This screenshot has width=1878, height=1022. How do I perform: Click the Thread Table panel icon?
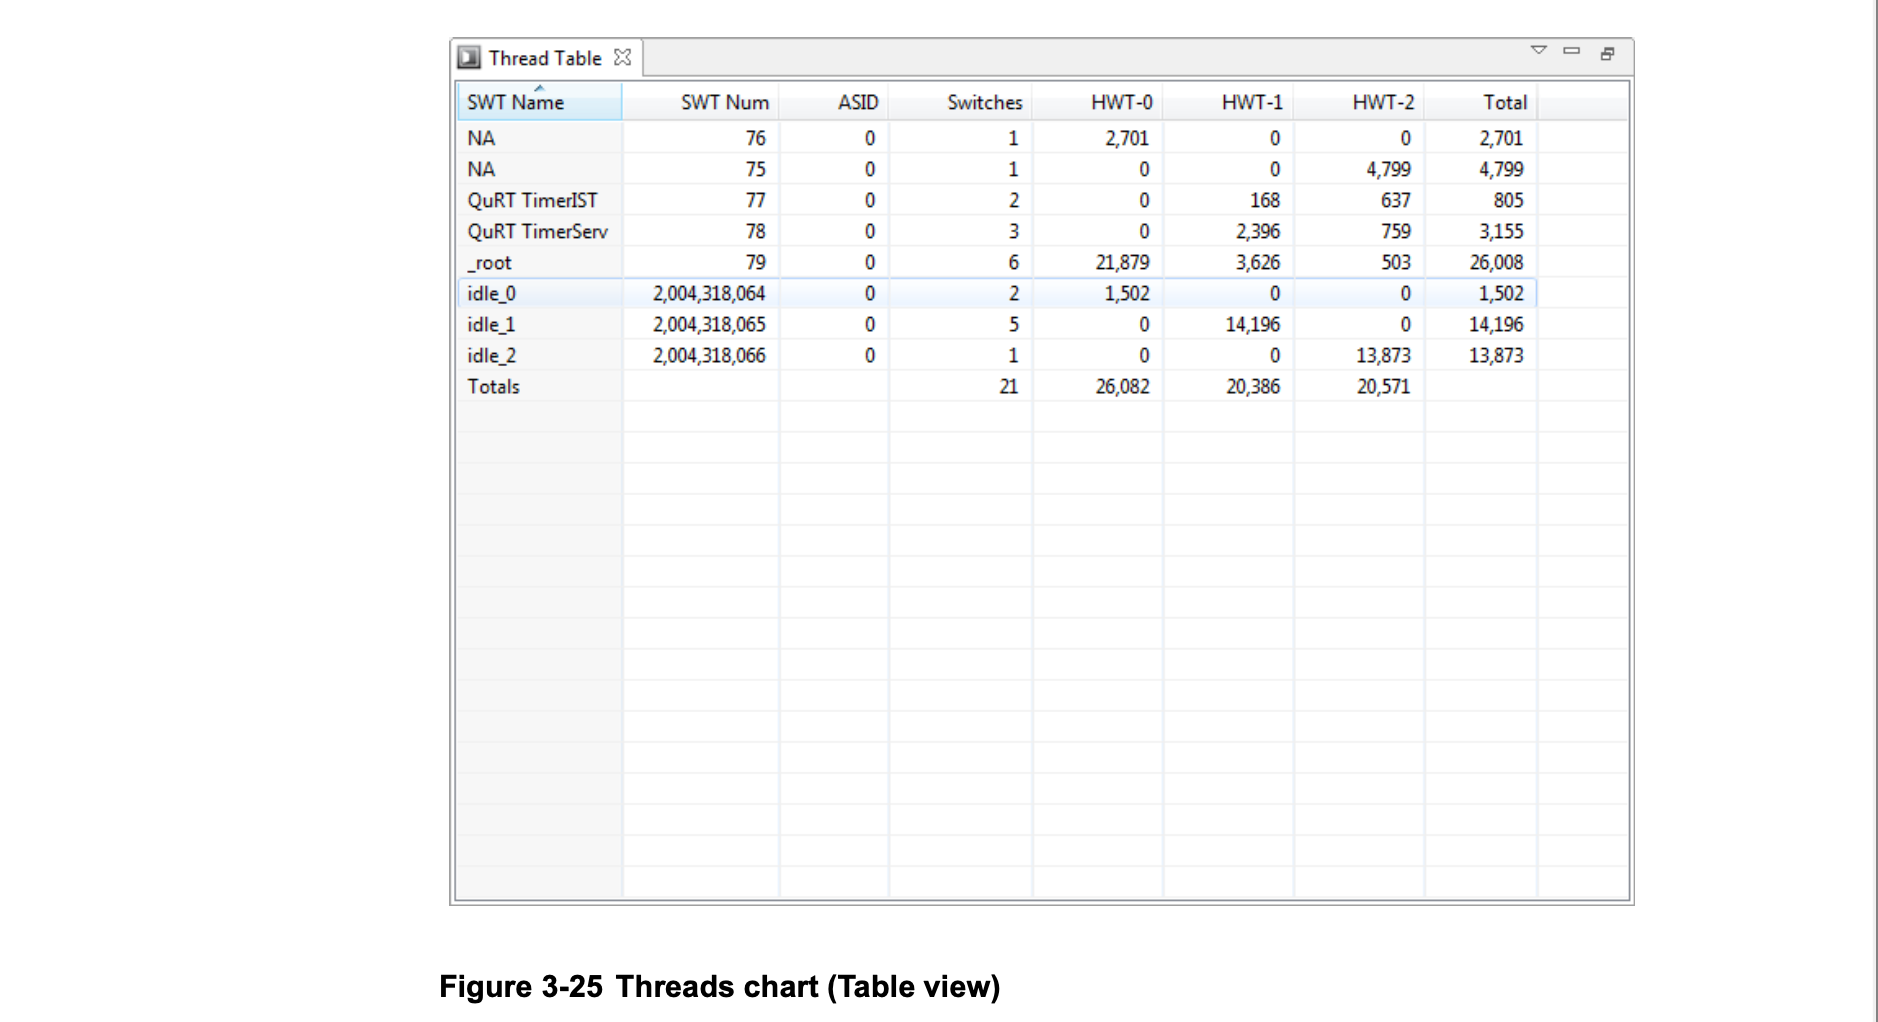[469, 58]
